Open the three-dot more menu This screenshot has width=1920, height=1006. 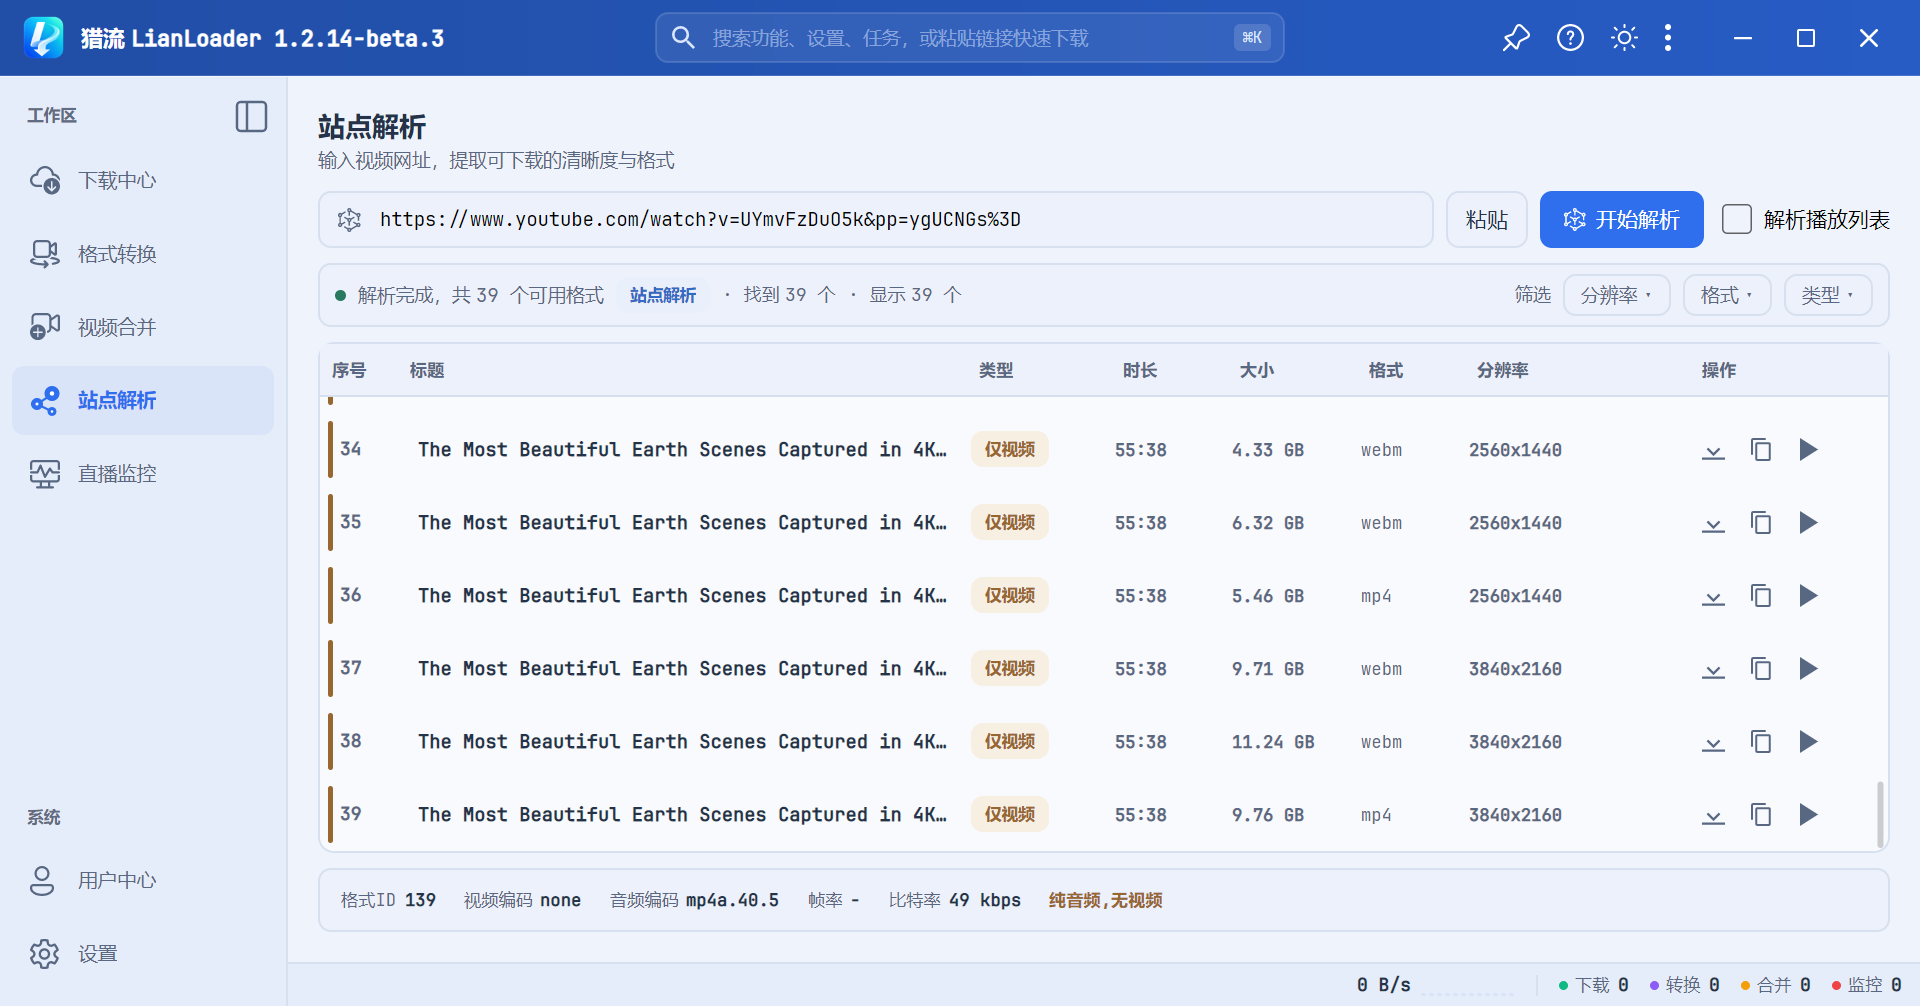(1668, 38)
